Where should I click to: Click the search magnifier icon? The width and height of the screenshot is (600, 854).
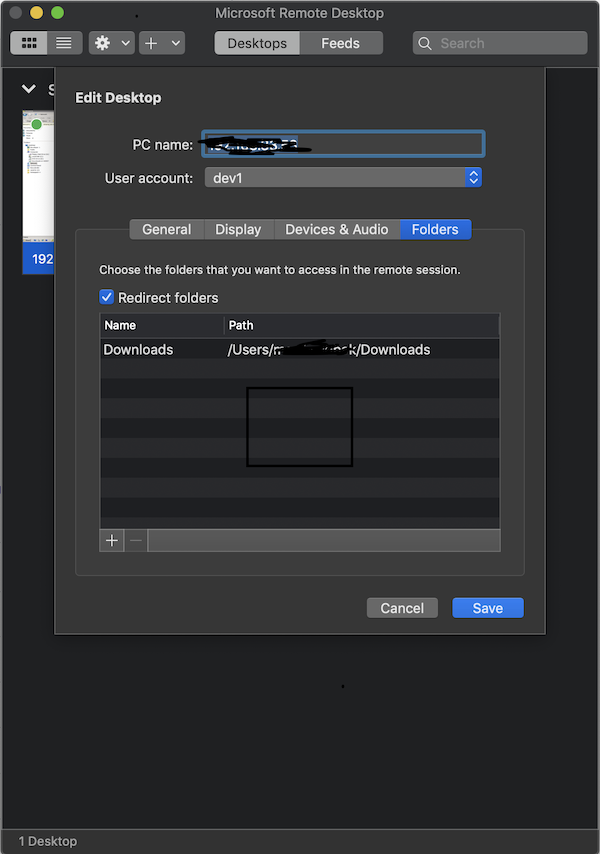[x=425, y=44]
